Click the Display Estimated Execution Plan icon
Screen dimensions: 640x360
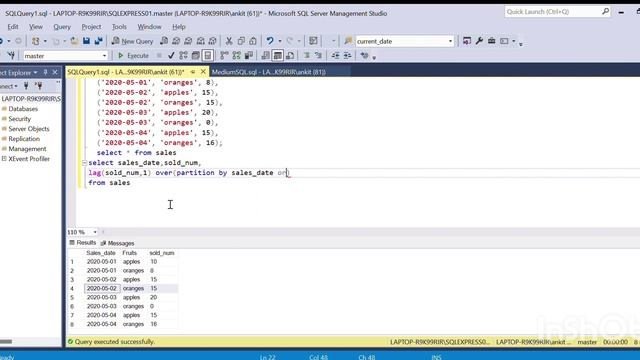[x=183, y=56]
